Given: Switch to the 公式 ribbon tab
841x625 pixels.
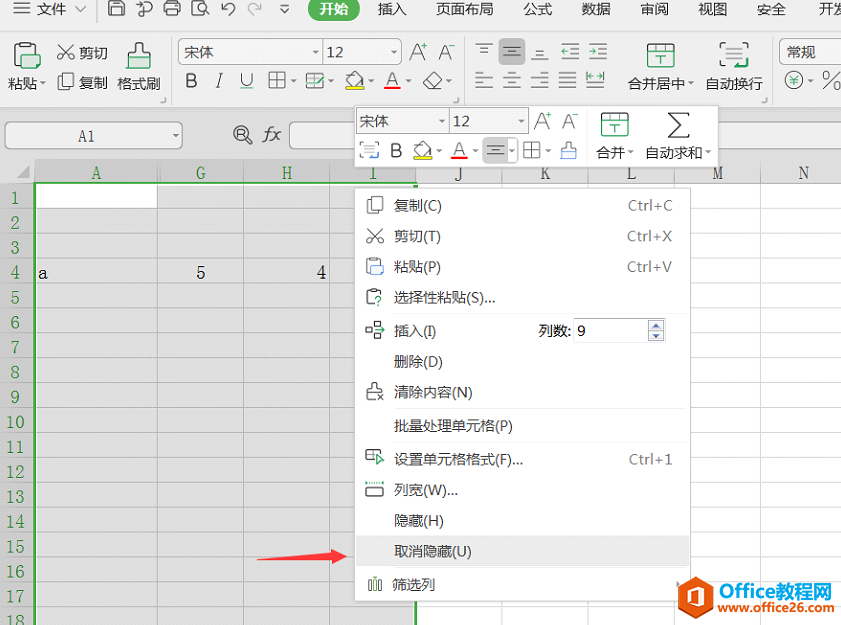Looking at the screenshot, I should (537, 9).
